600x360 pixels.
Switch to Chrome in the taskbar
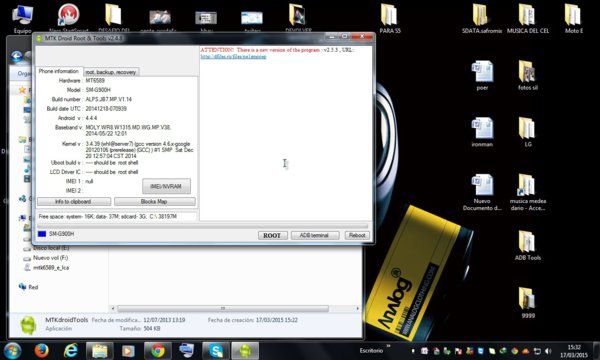coord(158,351)
